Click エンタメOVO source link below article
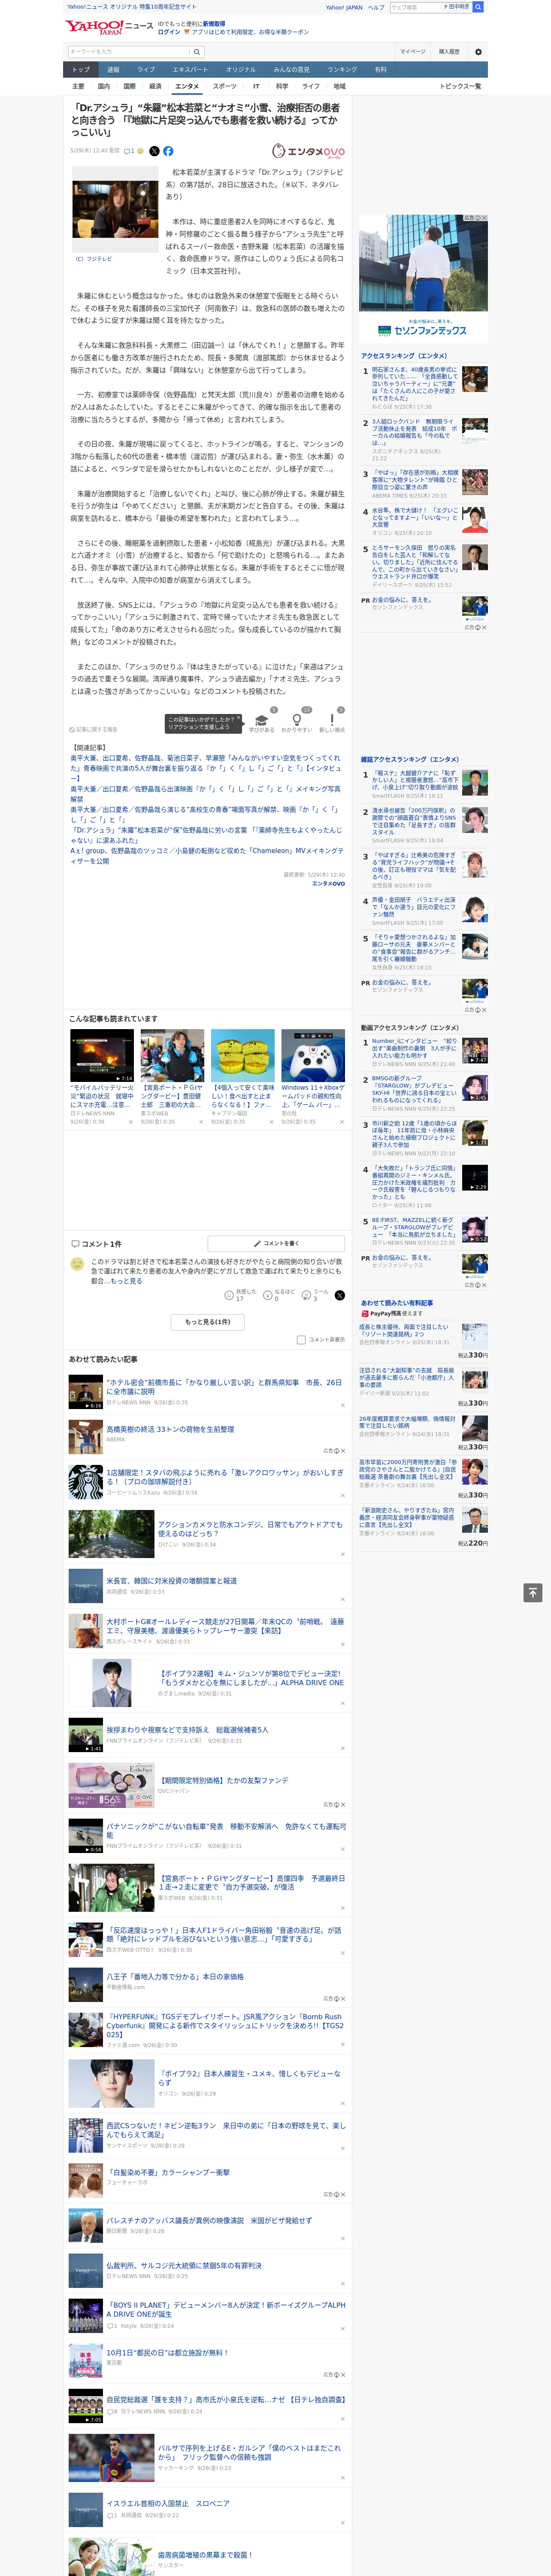The width and height of the screenshot is (551, 2576). click(x=328, y=884)
